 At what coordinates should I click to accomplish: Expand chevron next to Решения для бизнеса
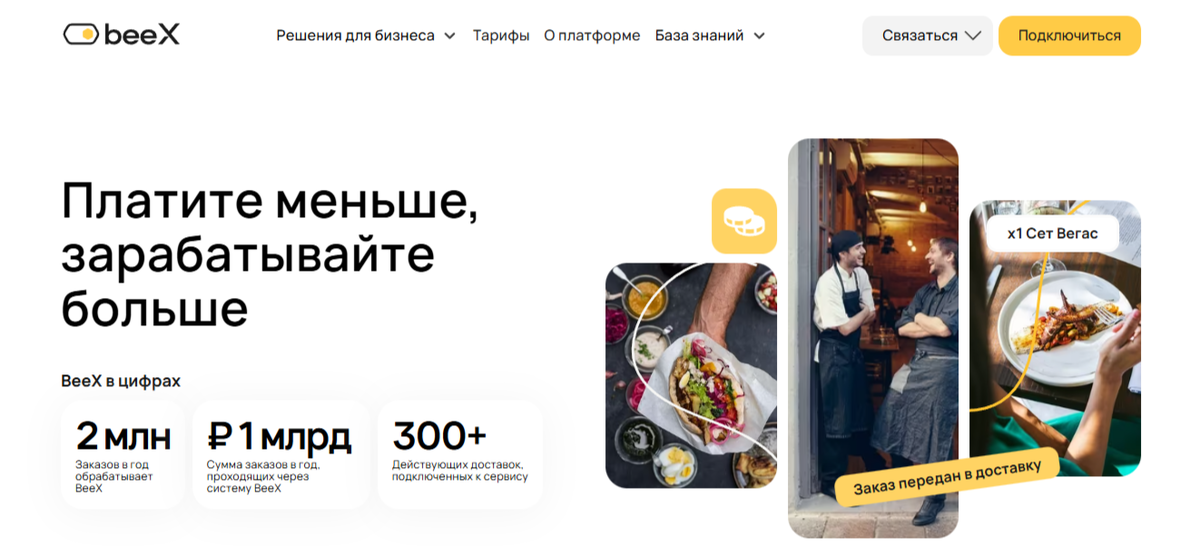point(450,36)
